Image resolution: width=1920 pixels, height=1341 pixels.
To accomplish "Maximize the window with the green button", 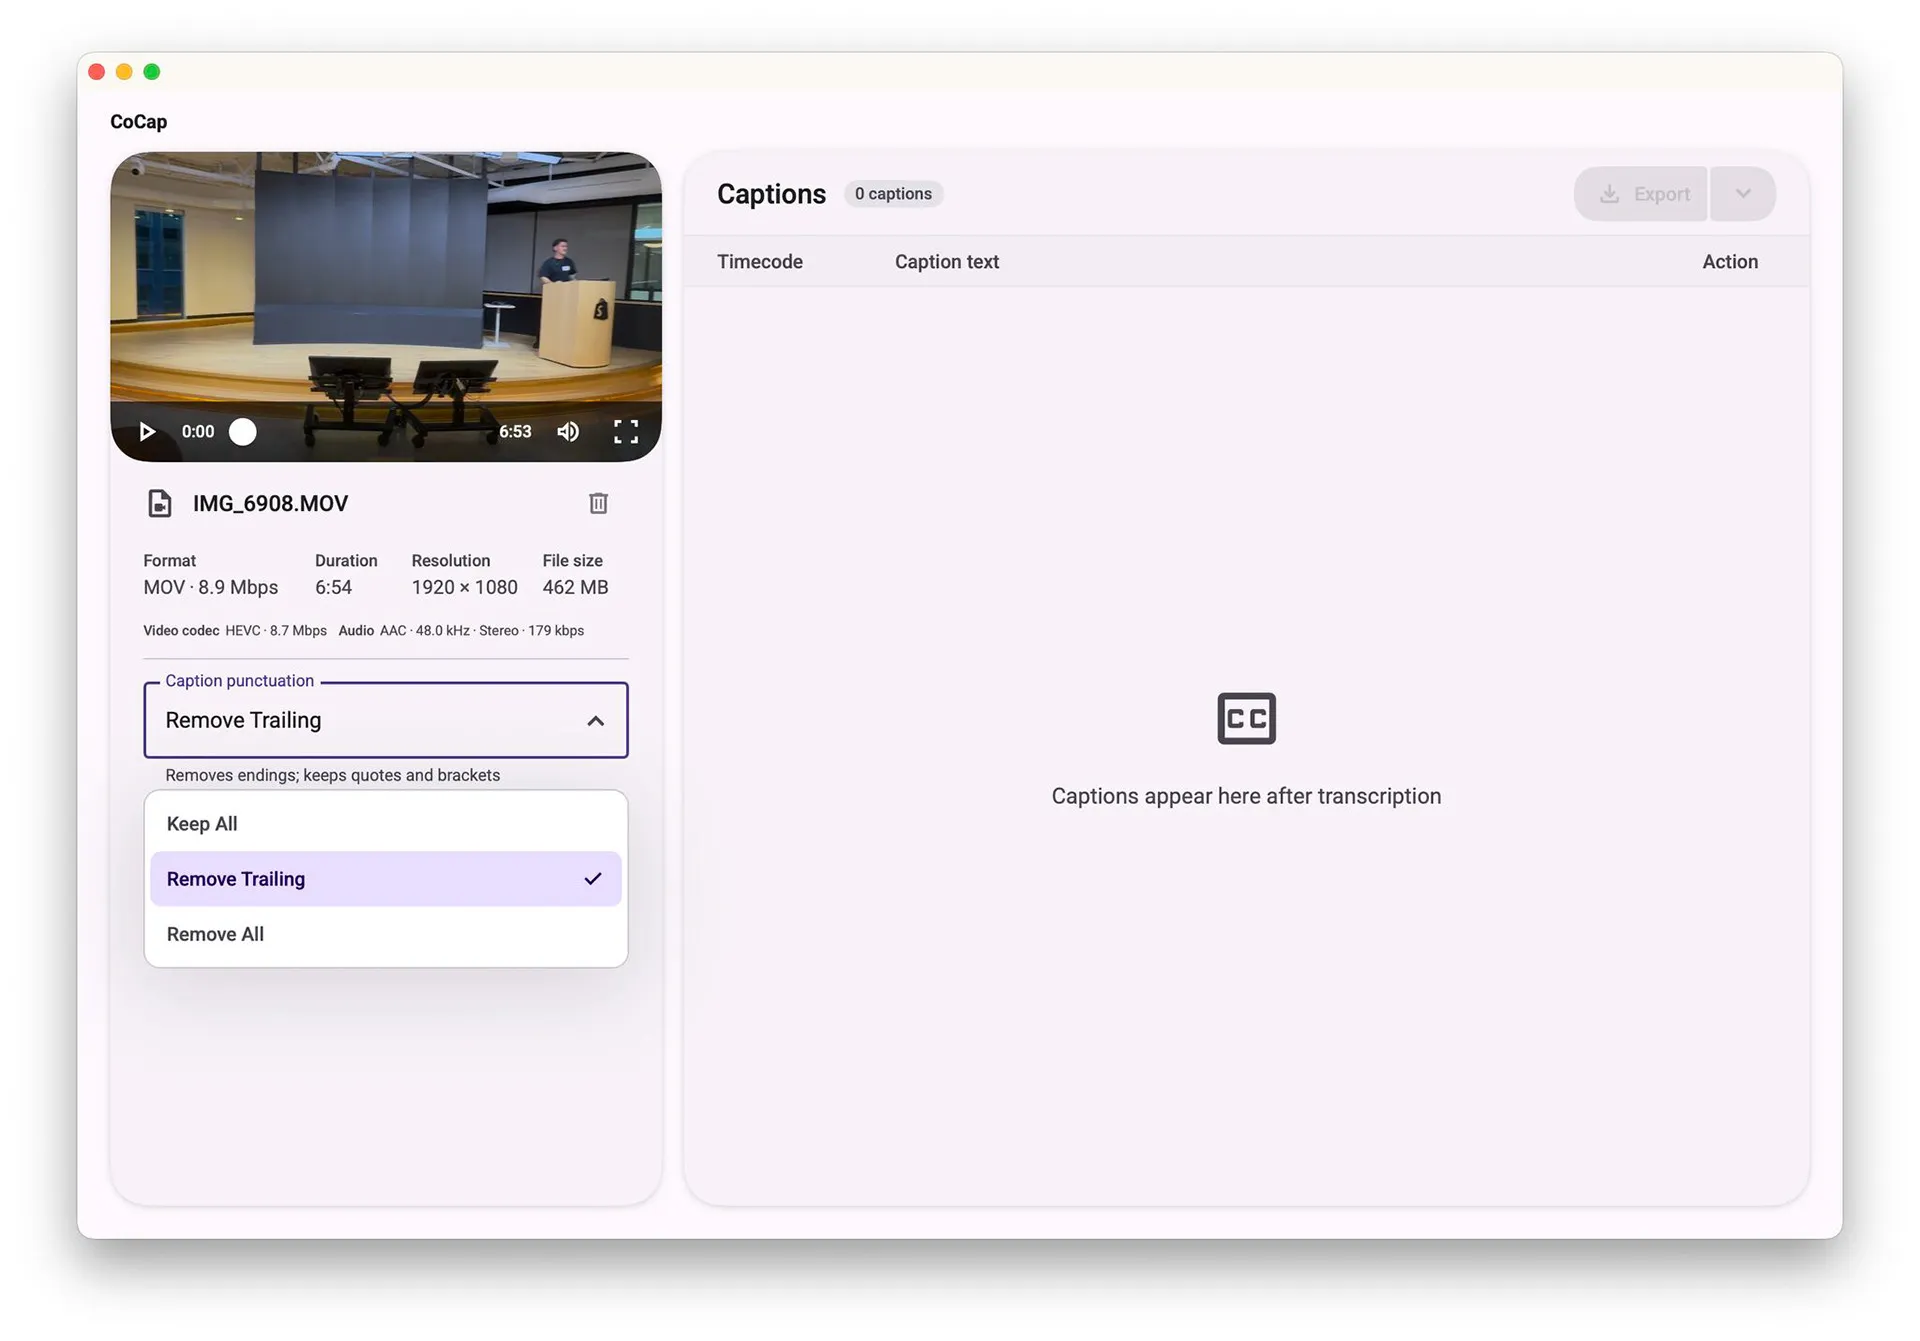I will (152, 72).
